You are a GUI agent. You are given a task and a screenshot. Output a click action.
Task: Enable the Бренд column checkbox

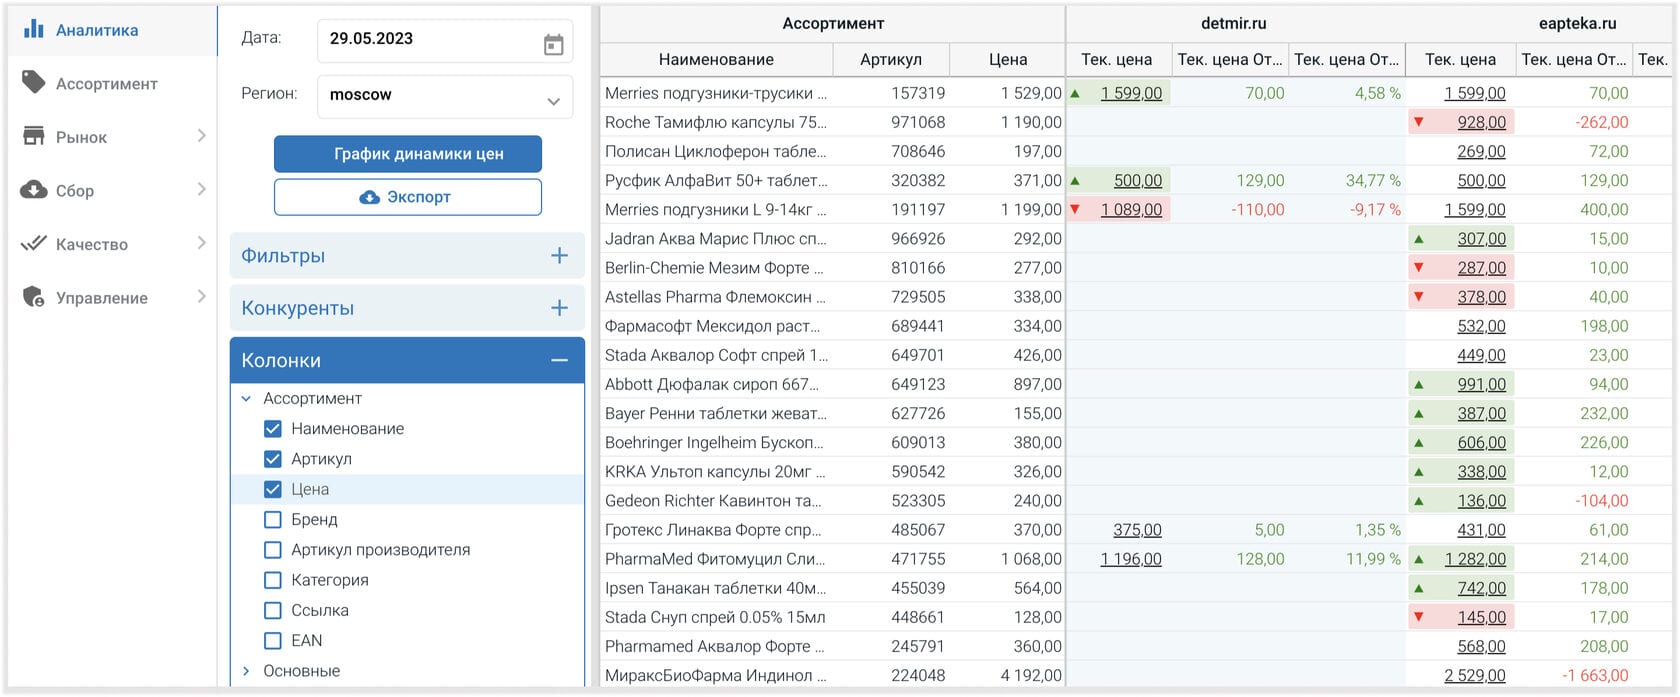272,520
